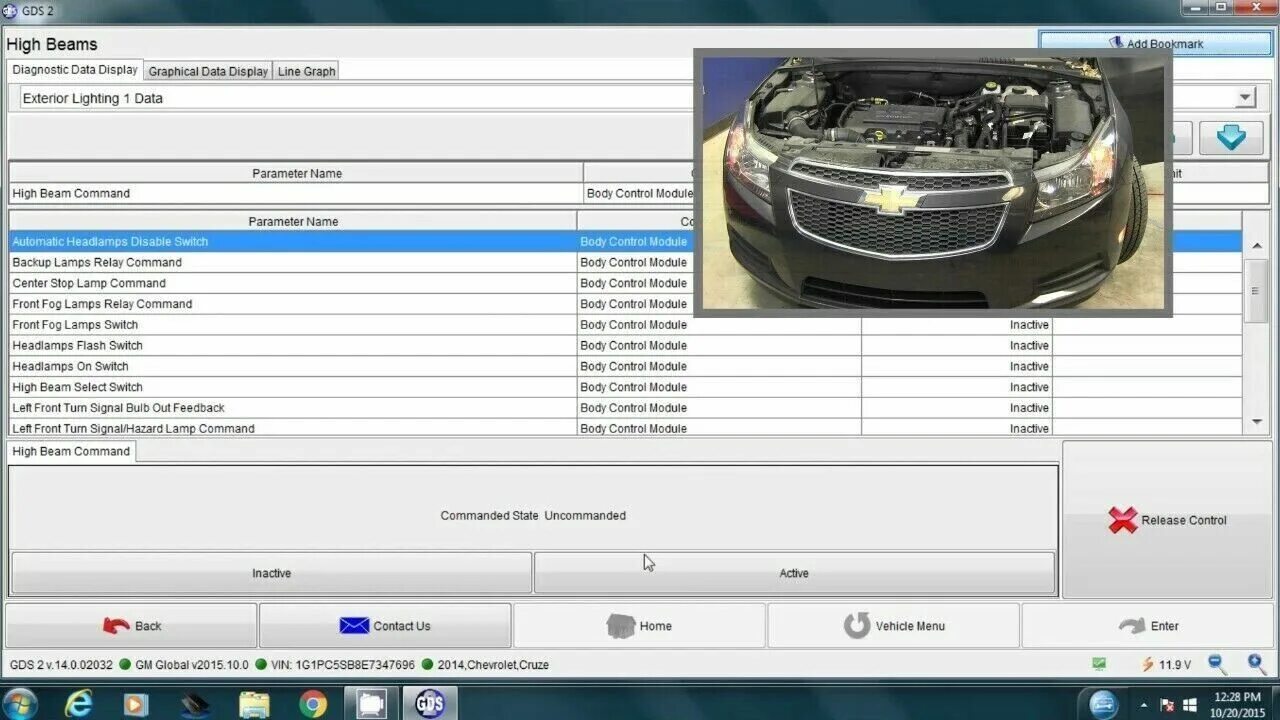Switch to the Diagnostic Data Display tab

point(75,70)
